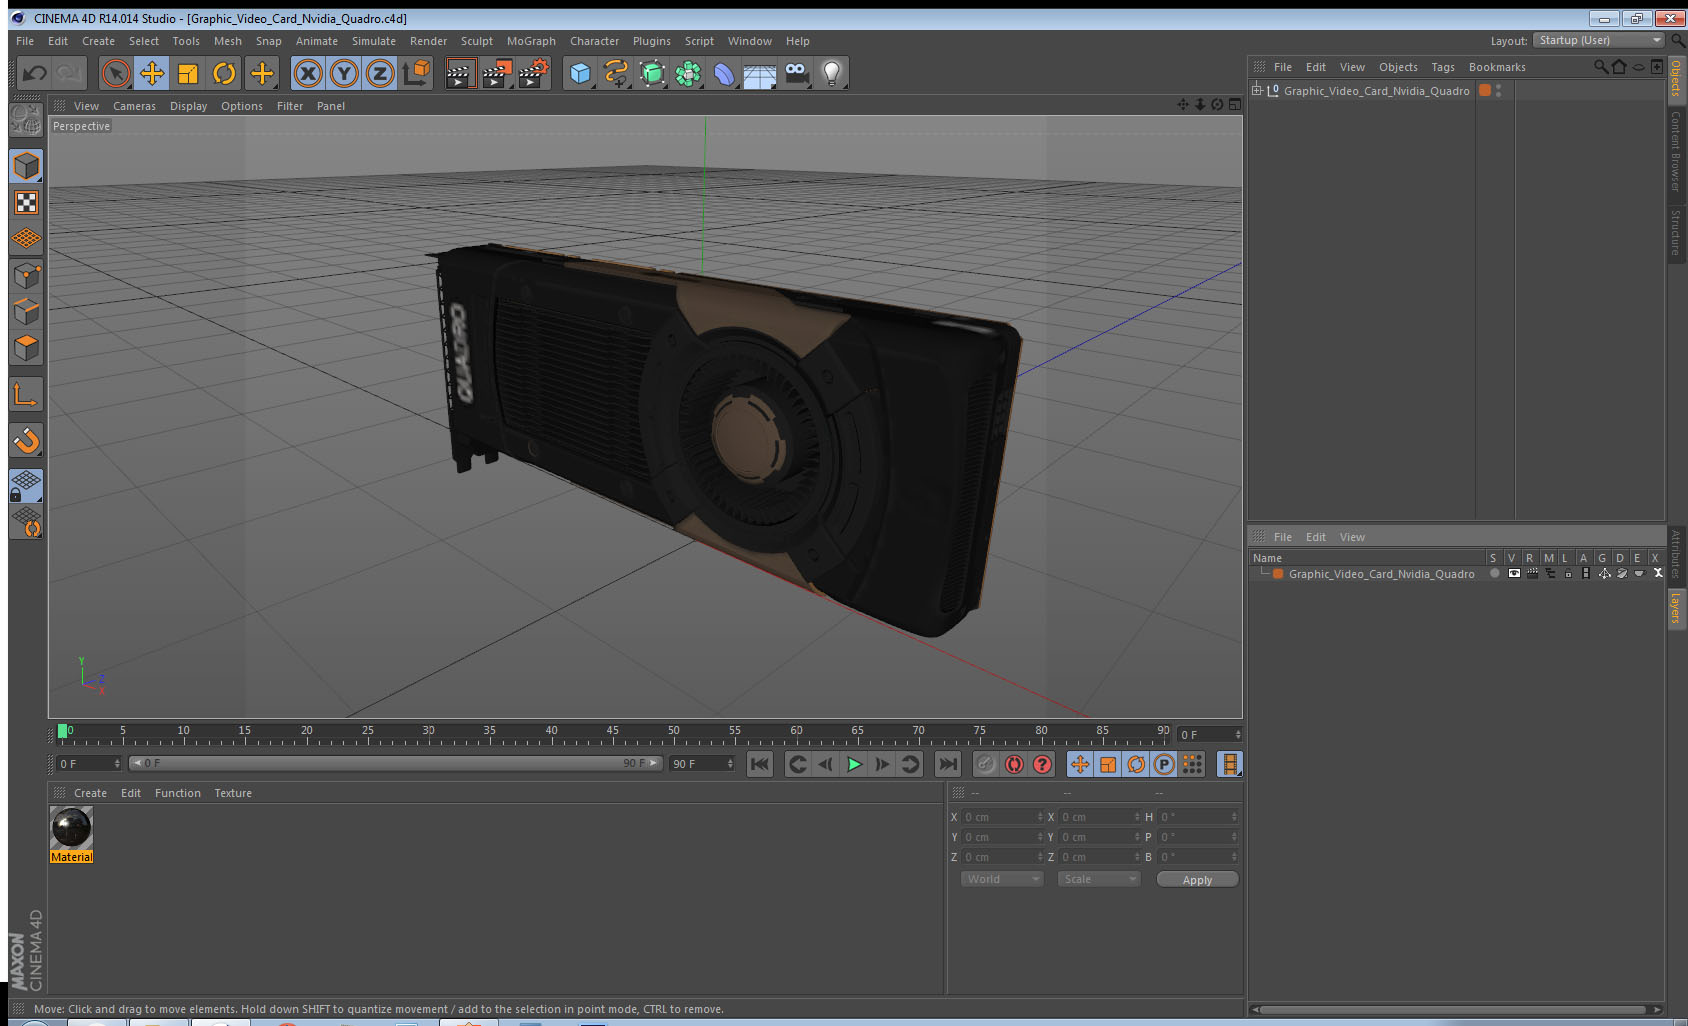Play the animation forward
This screenshot has width=1688, height=1026.
coord(854,764)
